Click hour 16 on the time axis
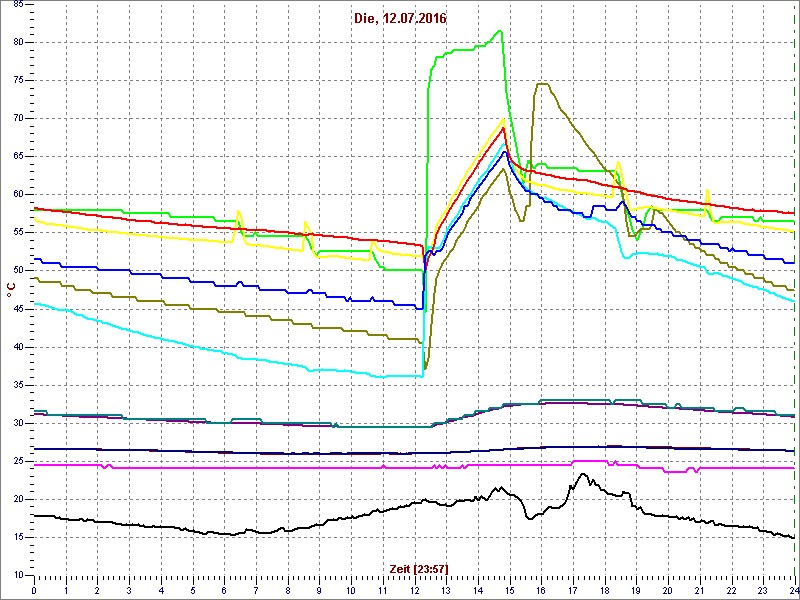The width and height of the screenshot is (800, 600). [541, 590]
